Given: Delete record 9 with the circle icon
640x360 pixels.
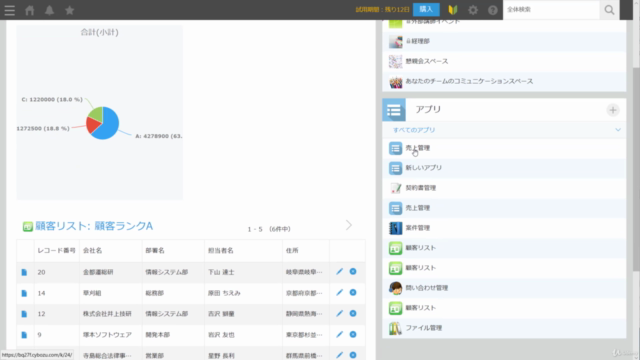Looking at the screenshot, I should [353, 334].
